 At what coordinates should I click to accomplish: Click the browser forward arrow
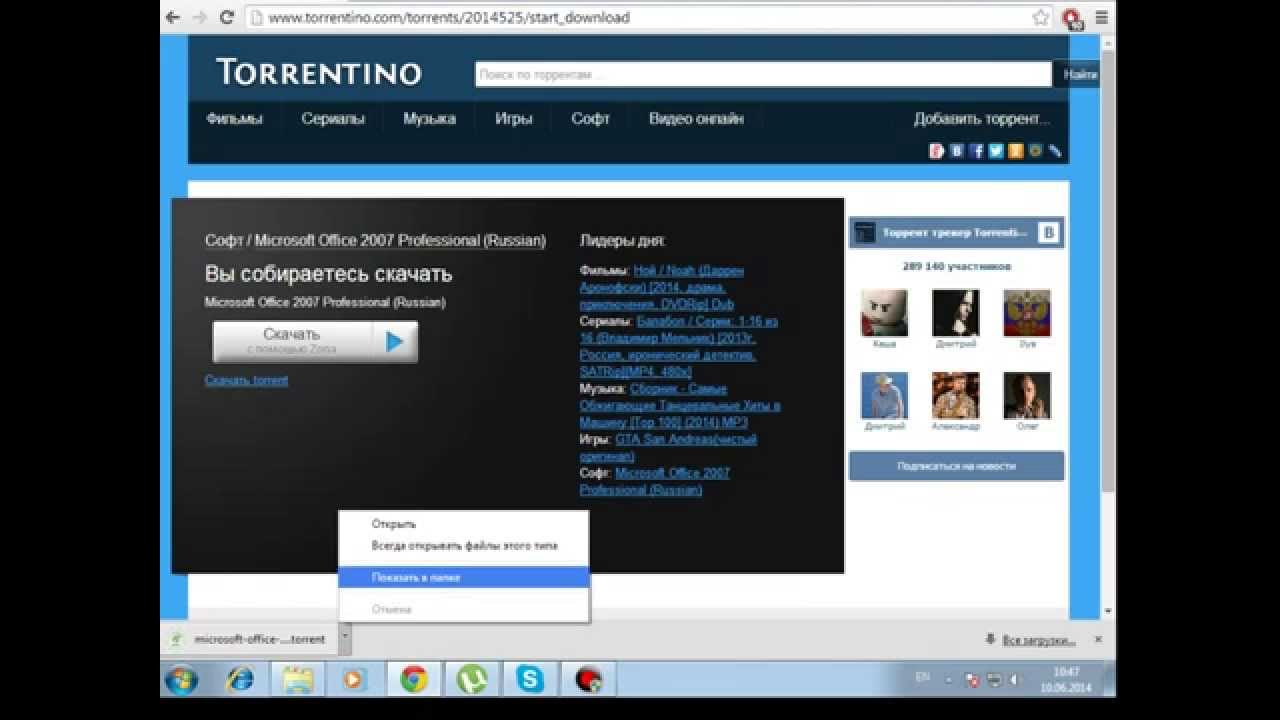pos(199,17)
